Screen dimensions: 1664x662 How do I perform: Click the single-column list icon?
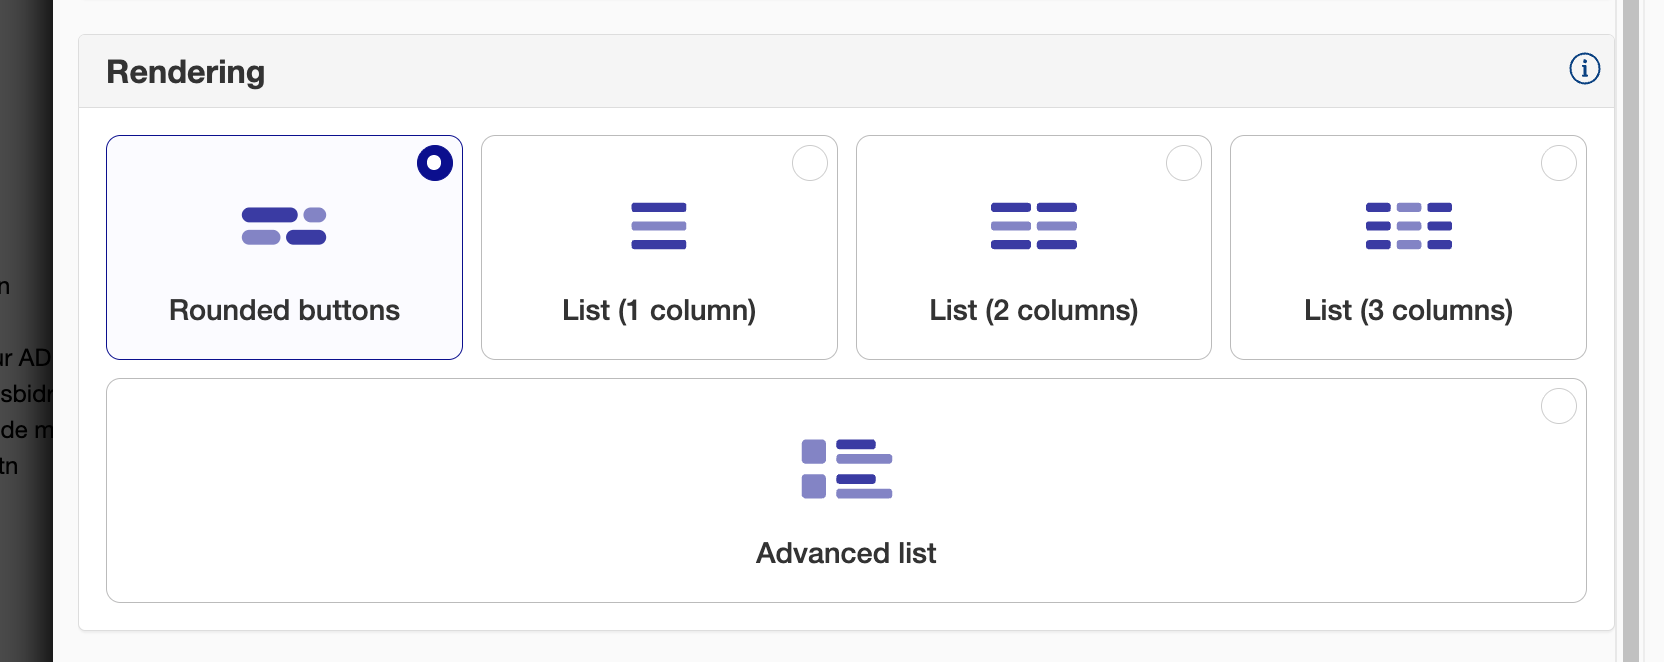[659, 226]
